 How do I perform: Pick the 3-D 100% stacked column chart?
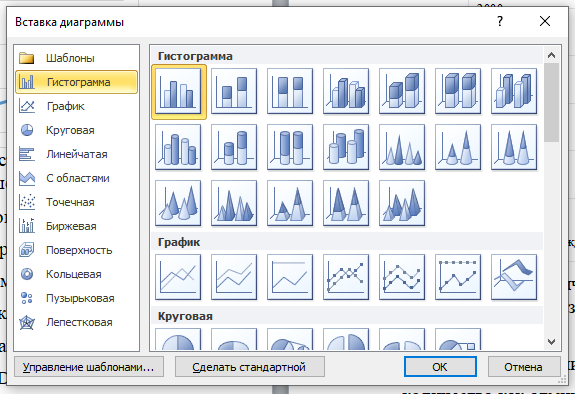pyautogui.click(x=458, y=91)
